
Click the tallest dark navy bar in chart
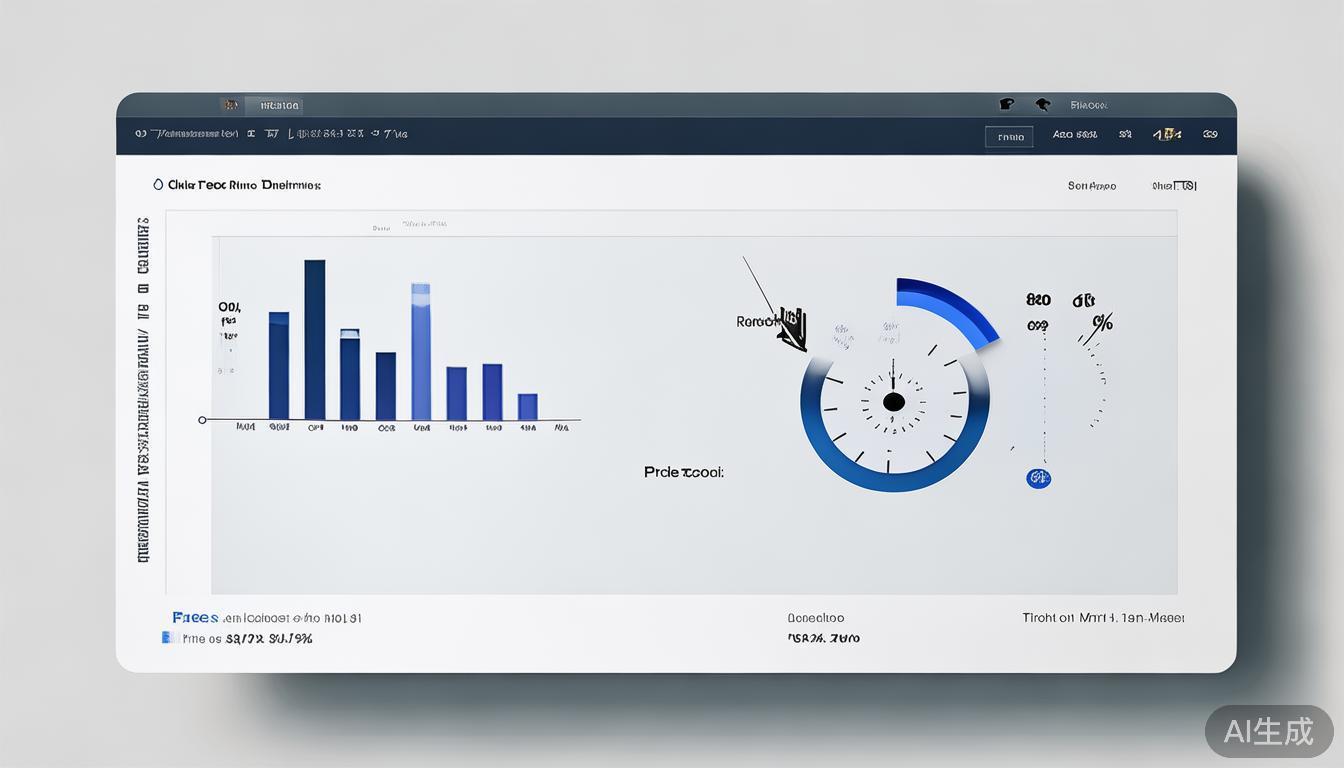click(x=314, y=339)
